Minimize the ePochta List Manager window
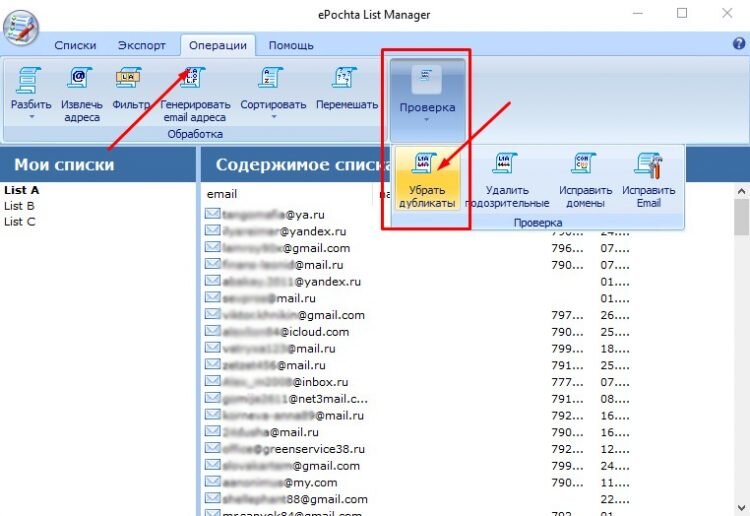 [638, 13]
